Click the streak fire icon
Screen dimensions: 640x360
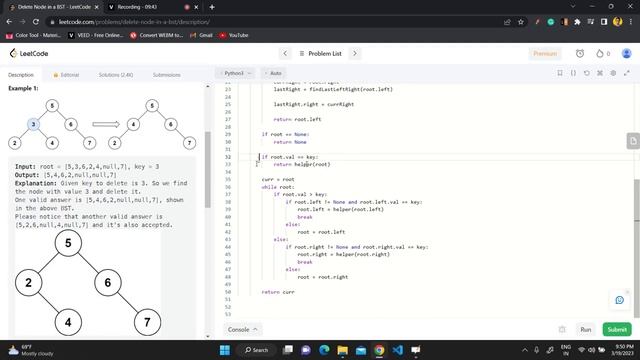click(x=600, y=53)
